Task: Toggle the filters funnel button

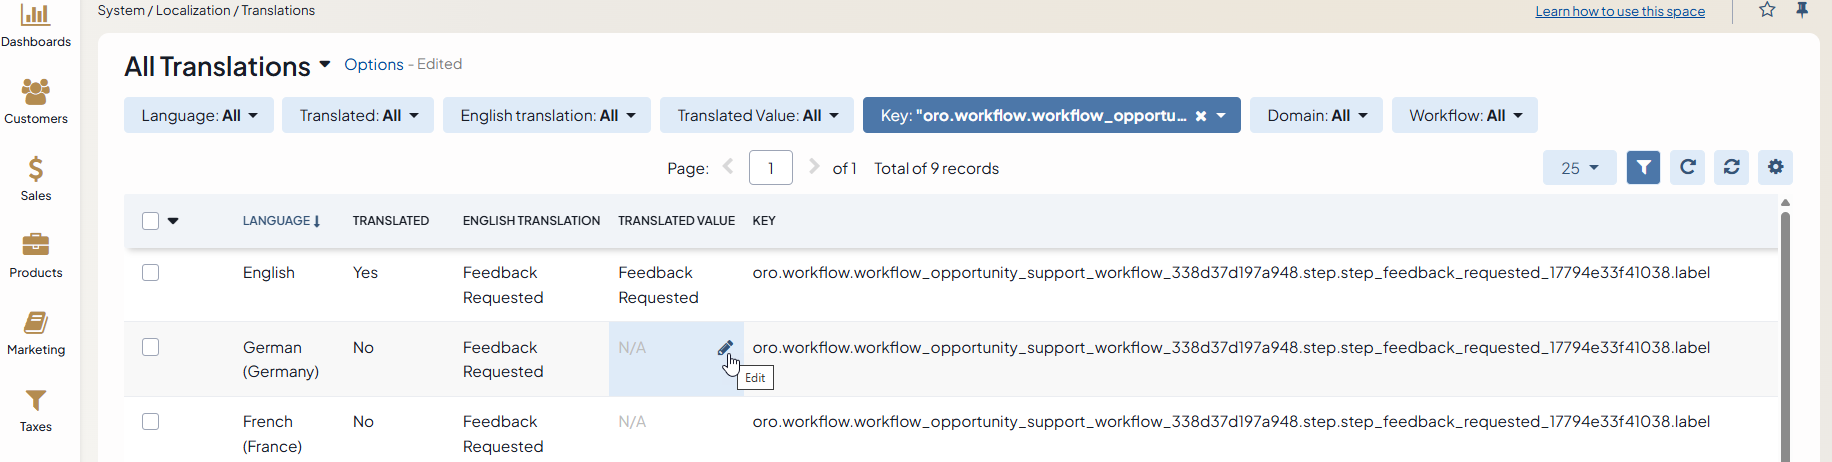Action: click(1643, 168)
